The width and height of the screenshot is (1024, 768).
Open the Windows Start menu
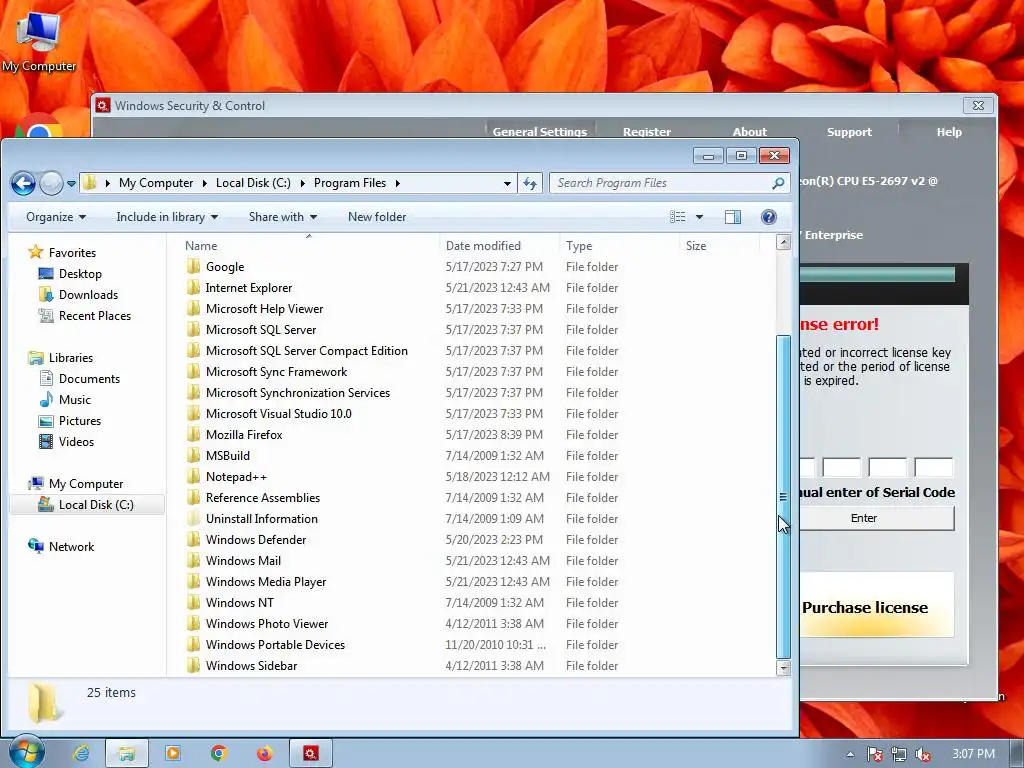[25, 752]
